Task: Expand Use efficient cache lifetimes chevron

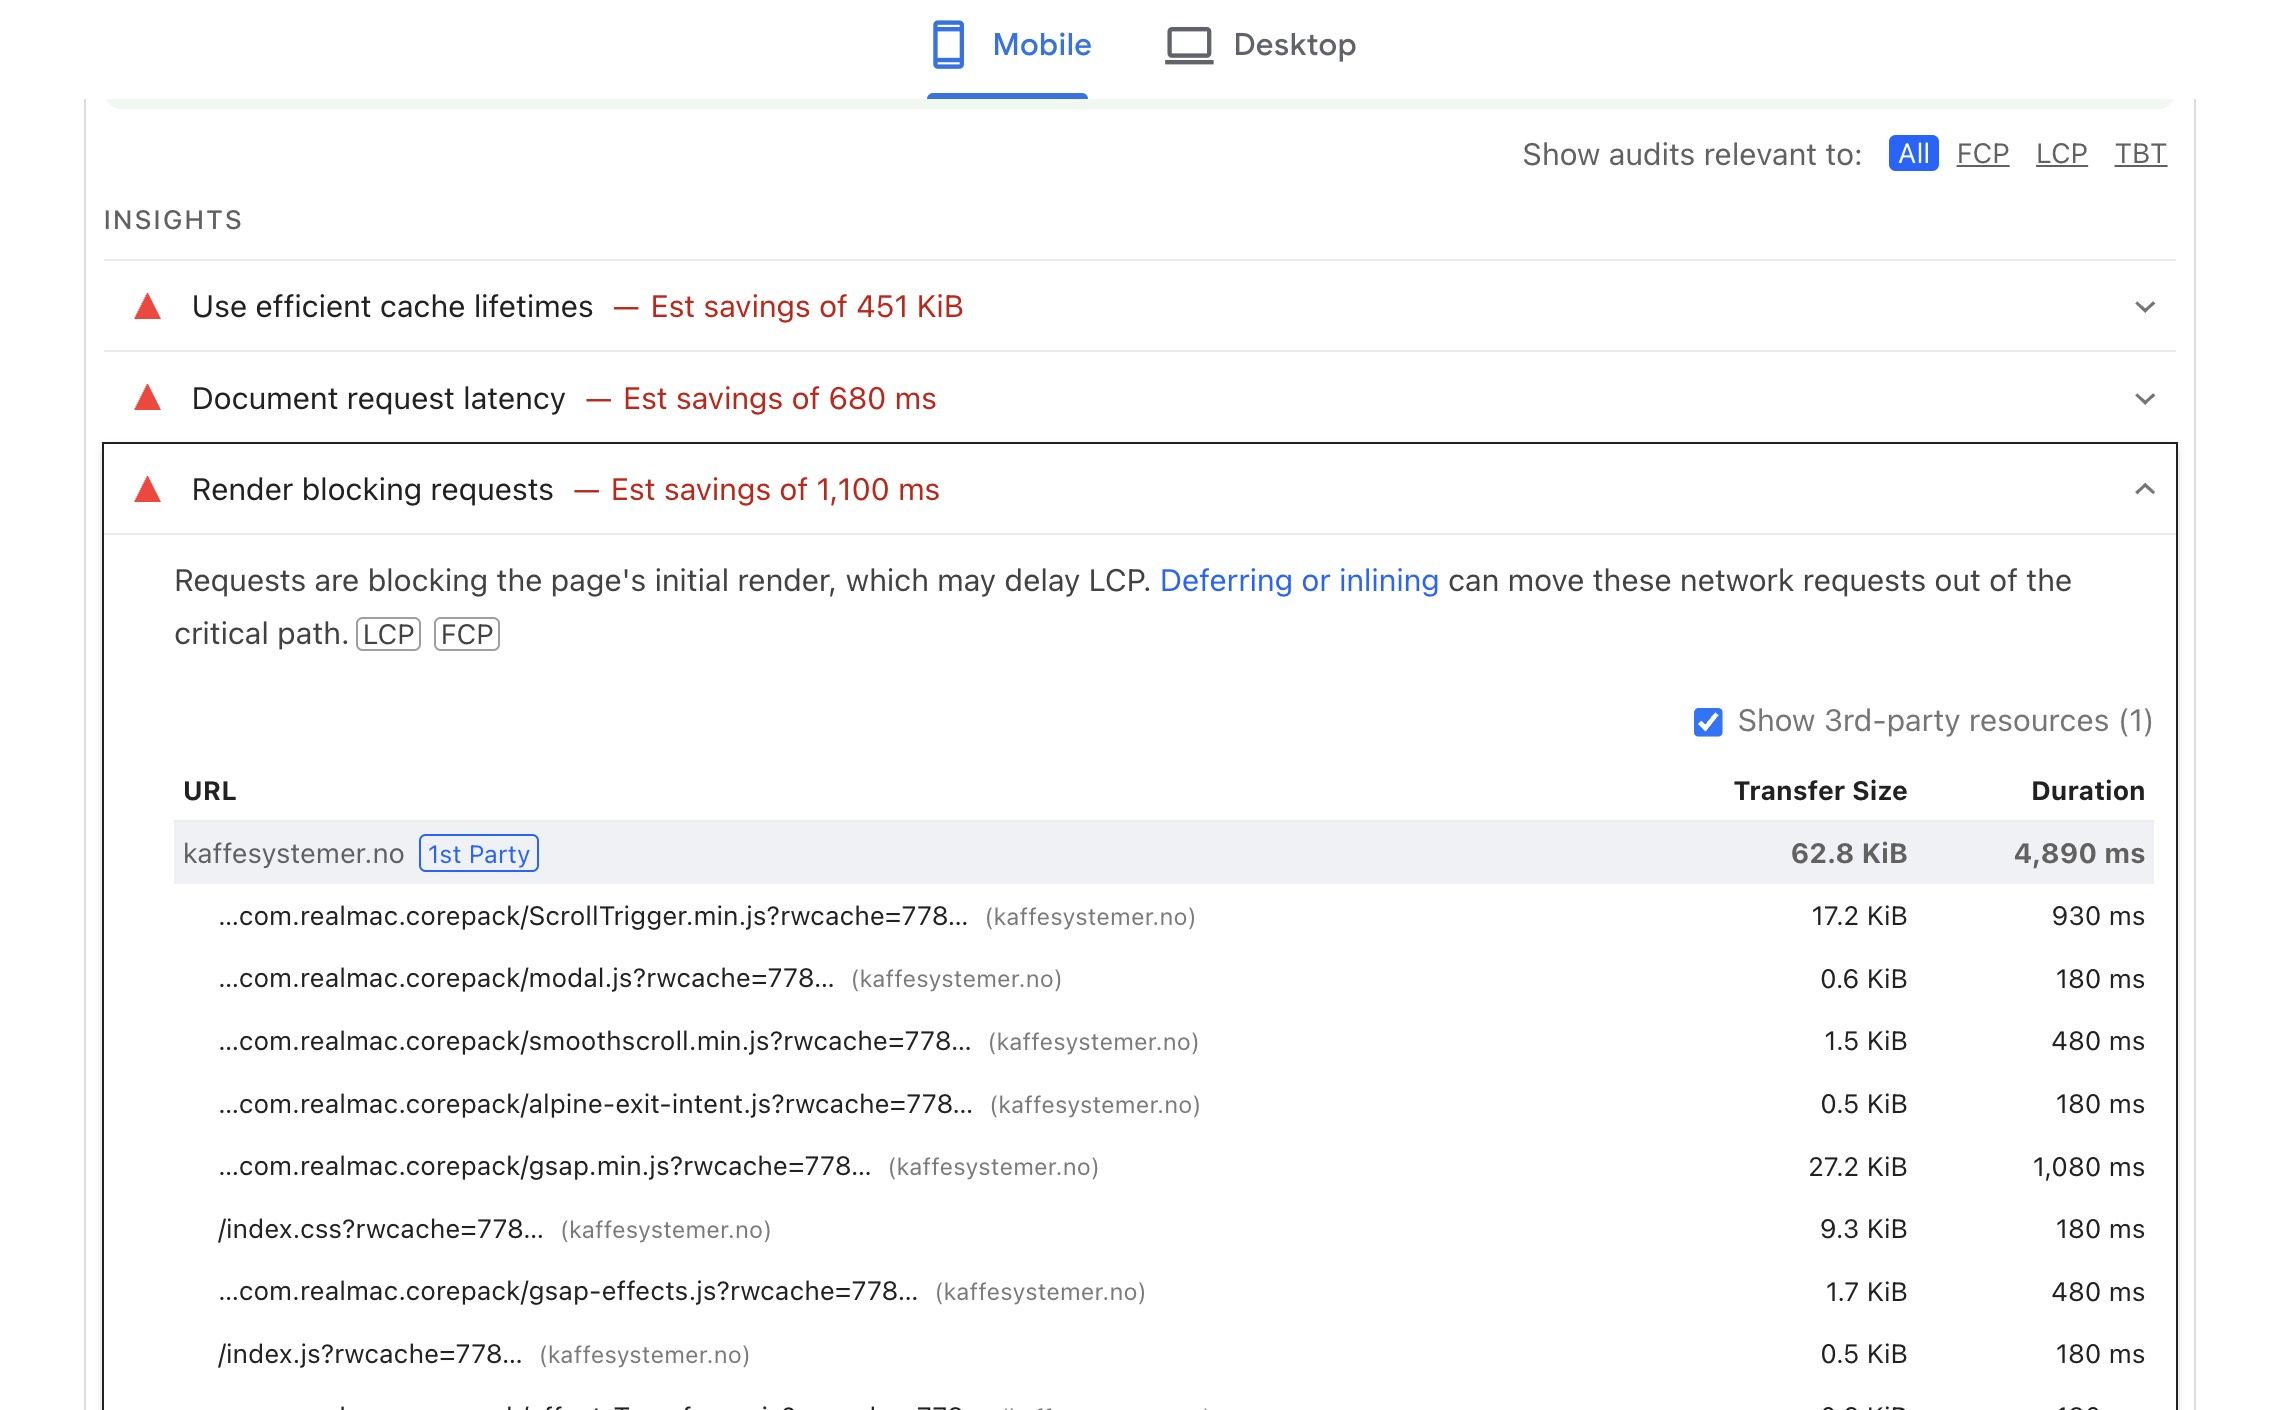Action: [2144, 307]
